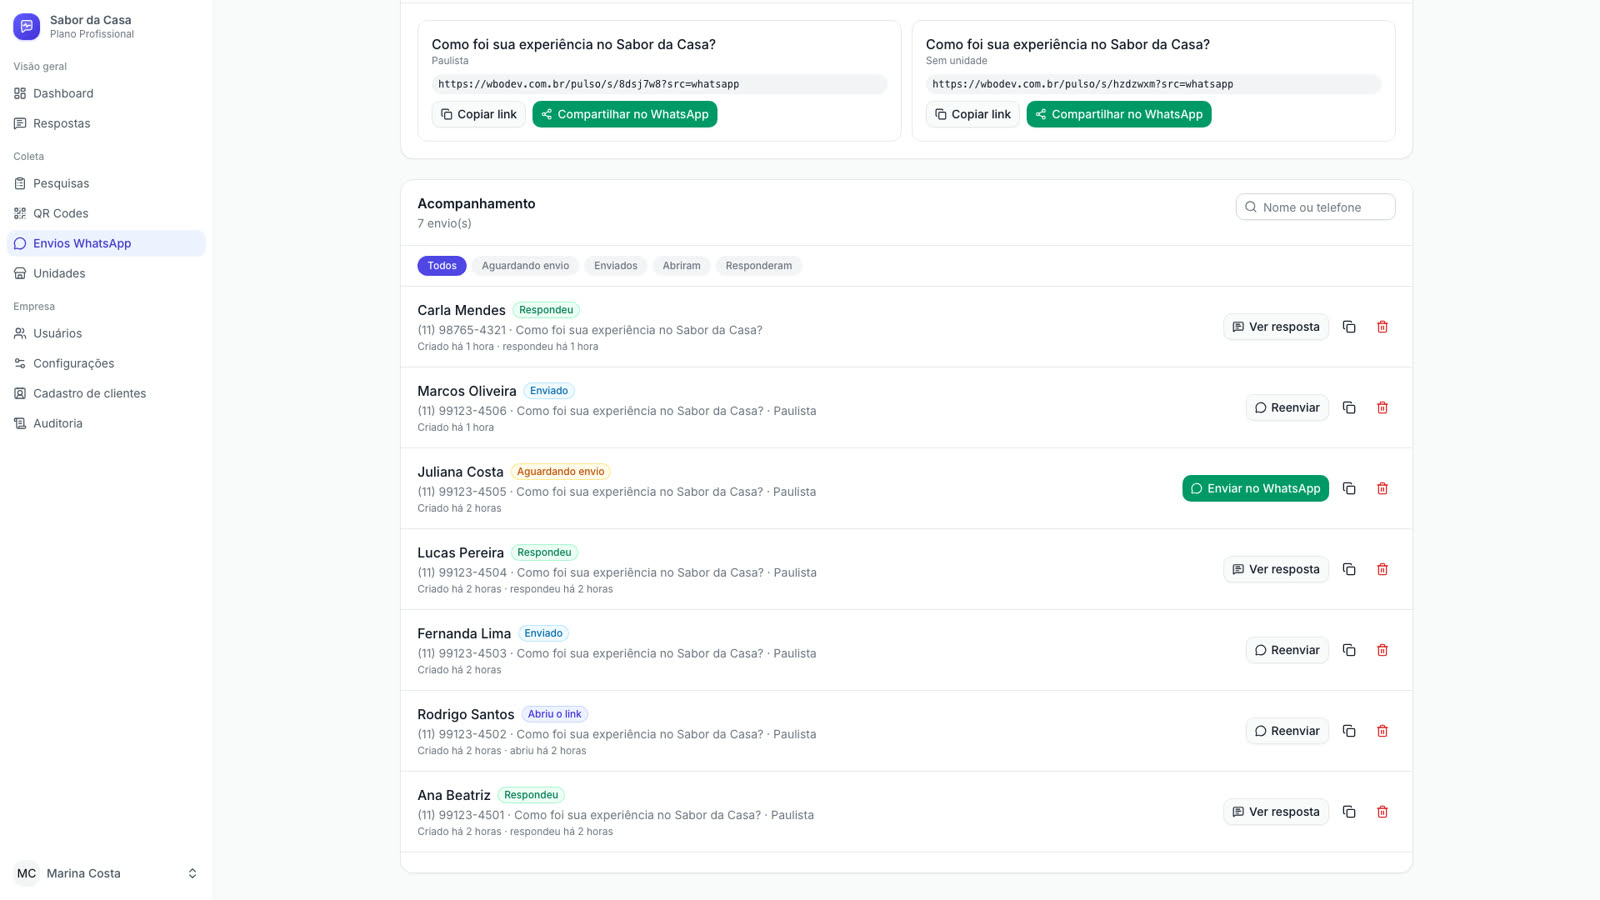This screenshot has width=1600, height=900.
Task: Open Dashboard from sidebar
Action: click(x=106, y=93)
